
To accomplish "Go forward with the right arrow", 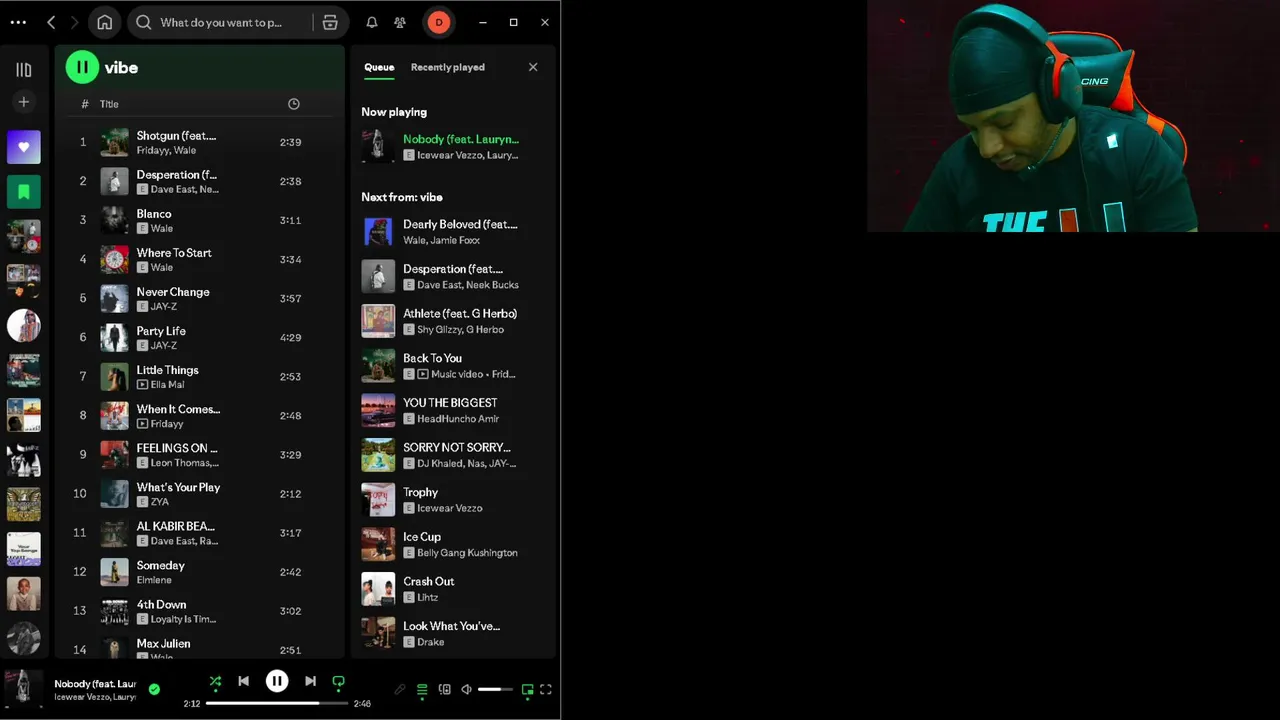I will 74,22.
